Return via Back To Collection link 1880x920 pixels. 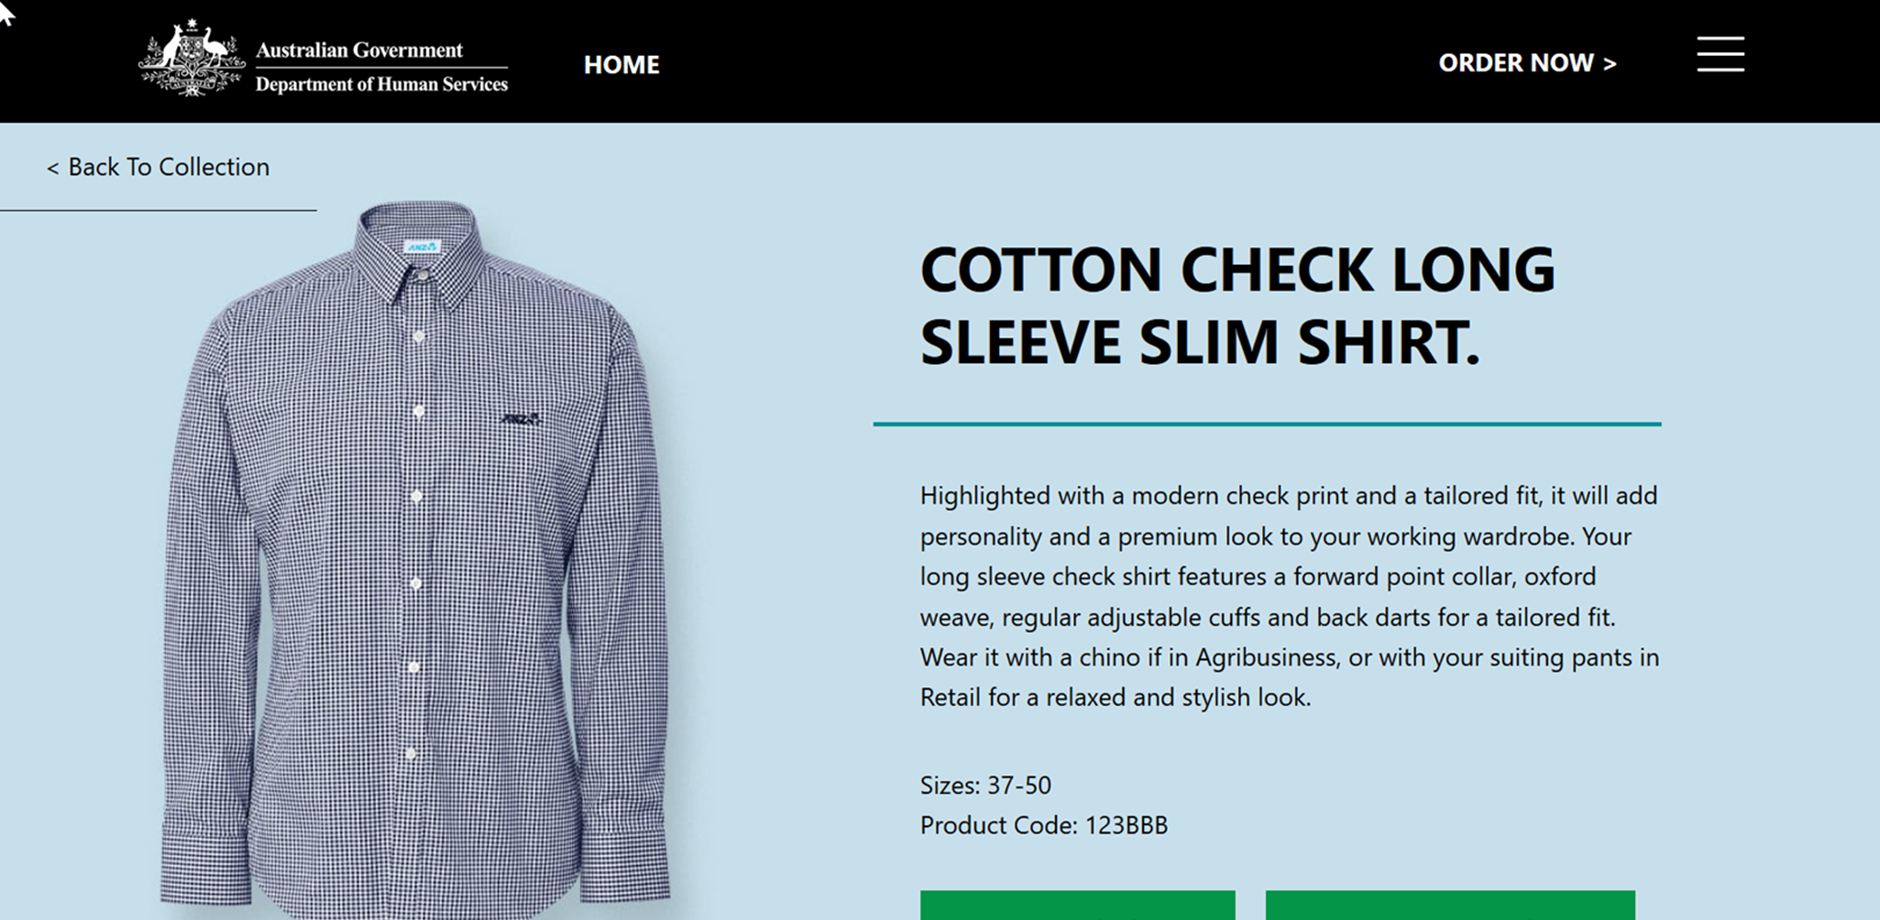click(158, 167)
